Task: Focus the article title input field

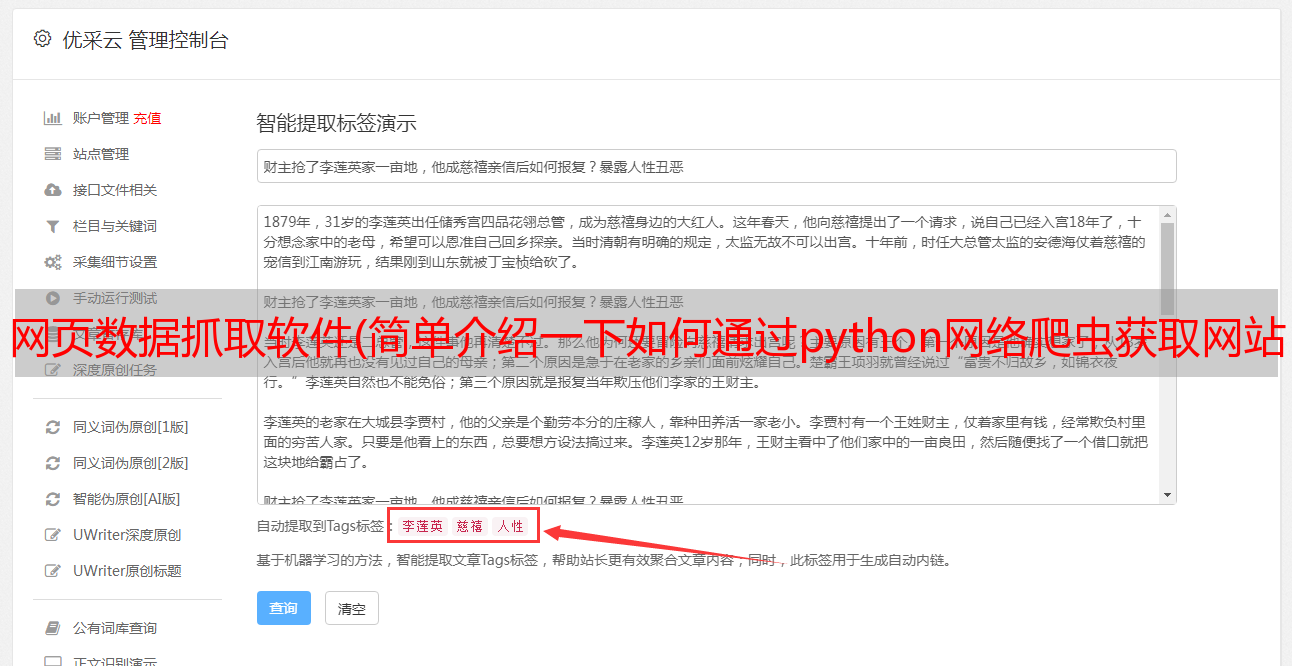Action: point(716,166)
